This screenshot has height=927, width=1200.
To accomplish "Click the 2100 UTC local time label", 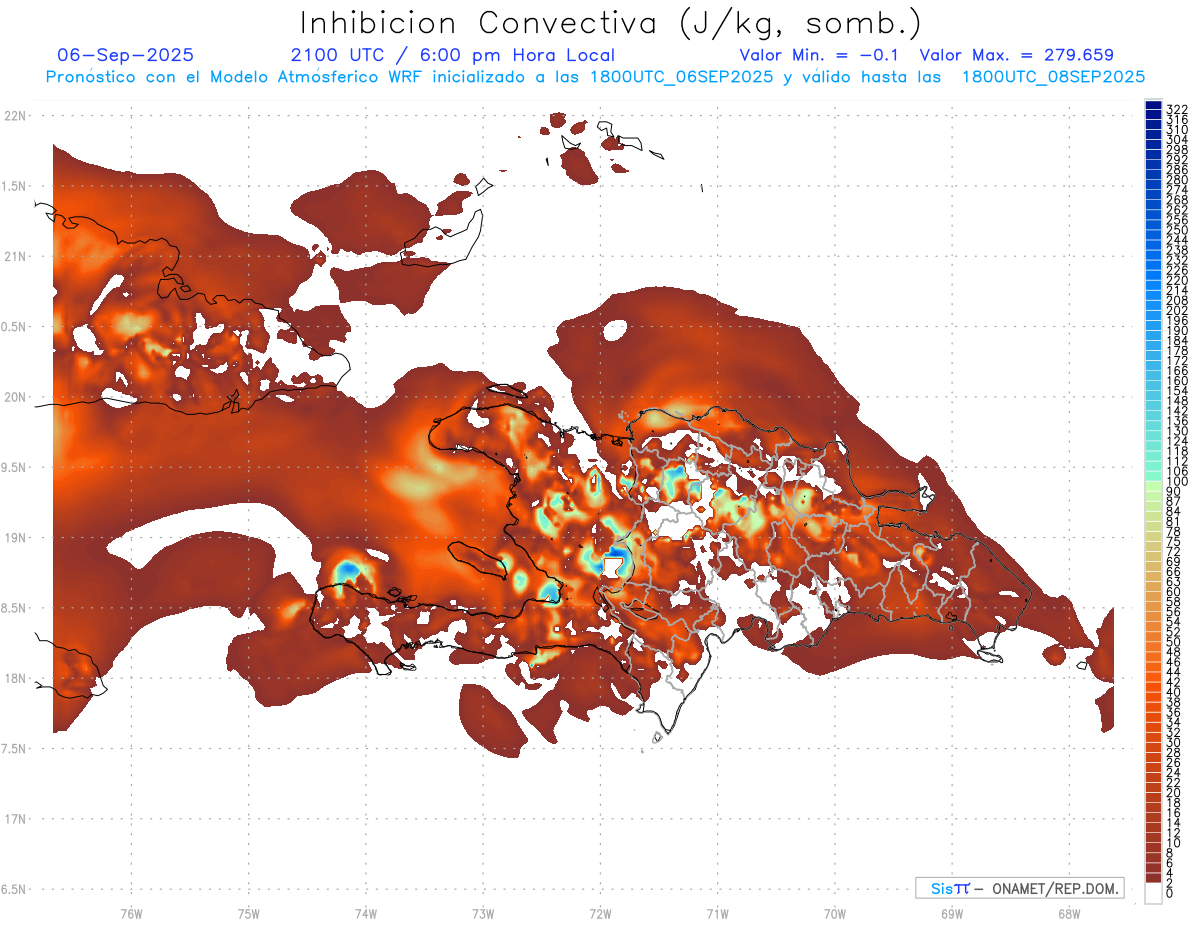I will click(x=452, y=55).
